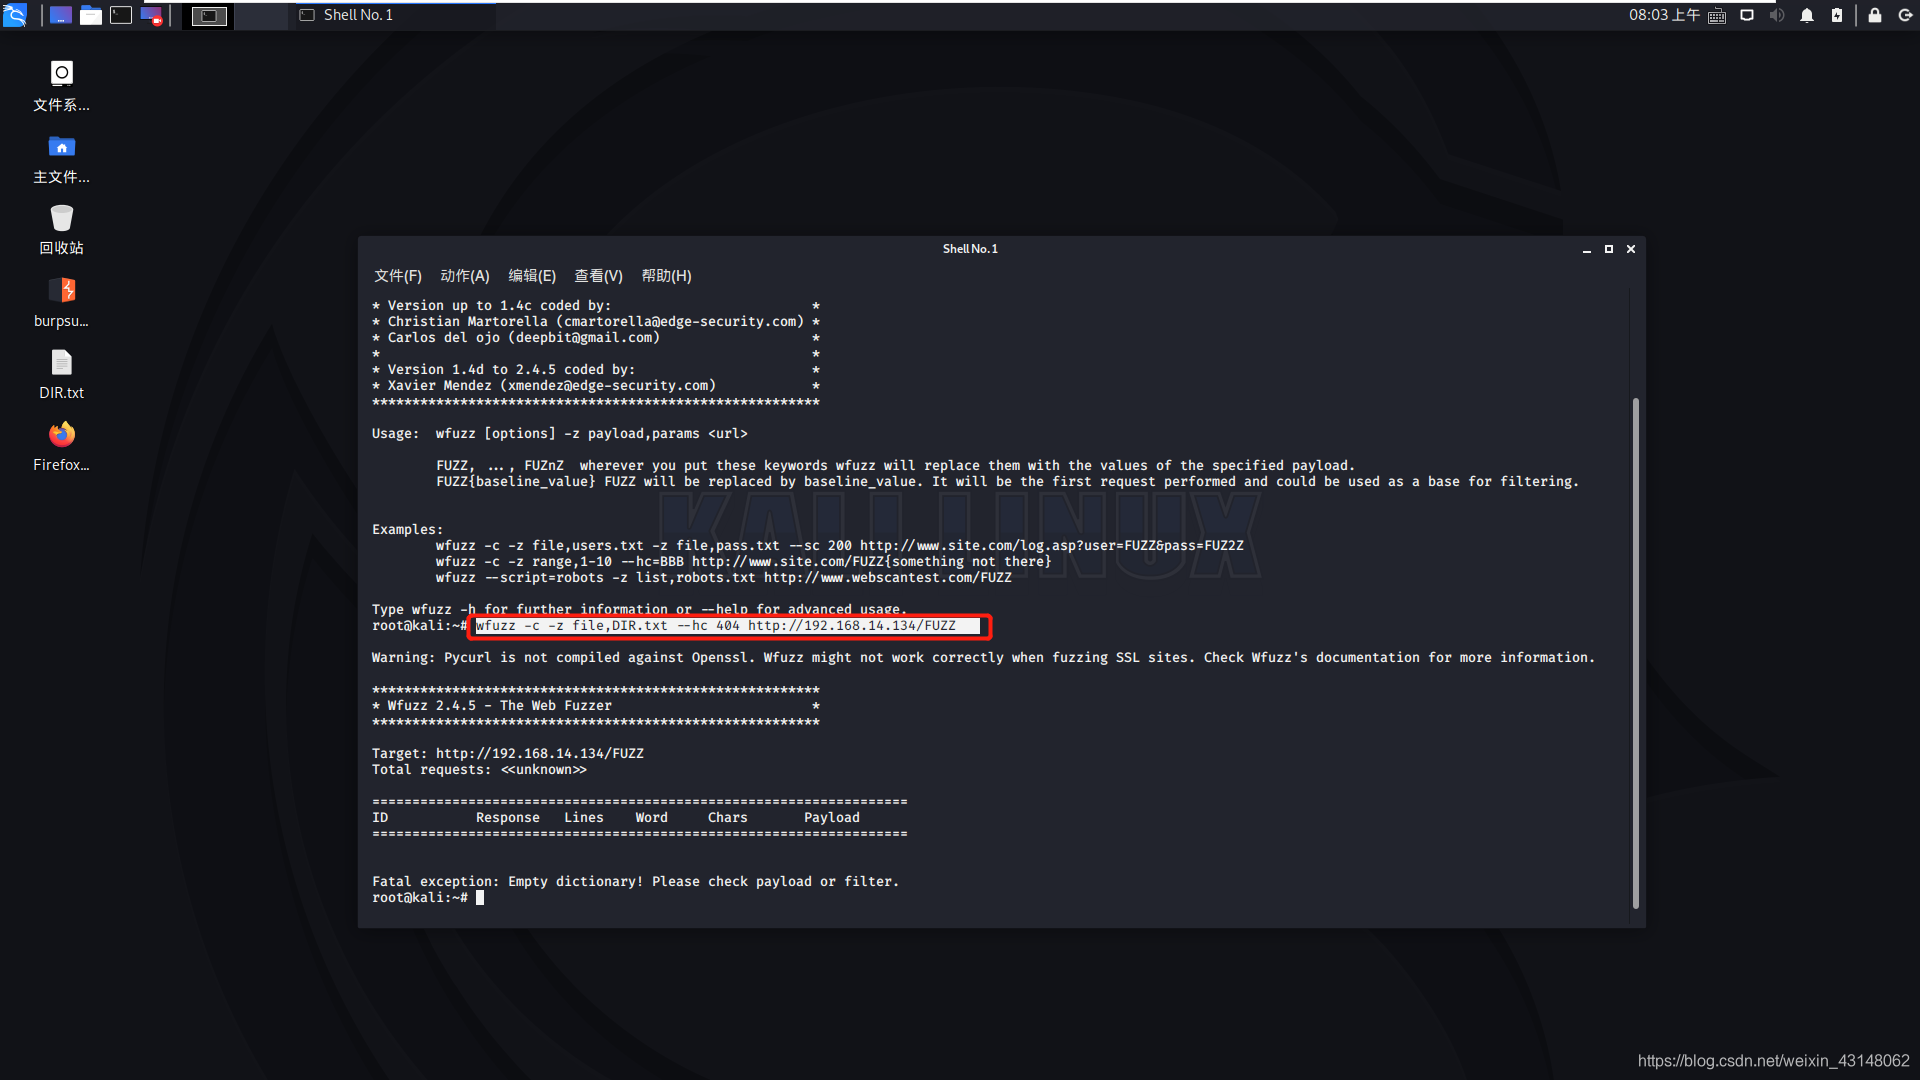This screenshot has width=1920, height=1080.
Task: Select the 文件系... desktop icon
Action: 61,87
